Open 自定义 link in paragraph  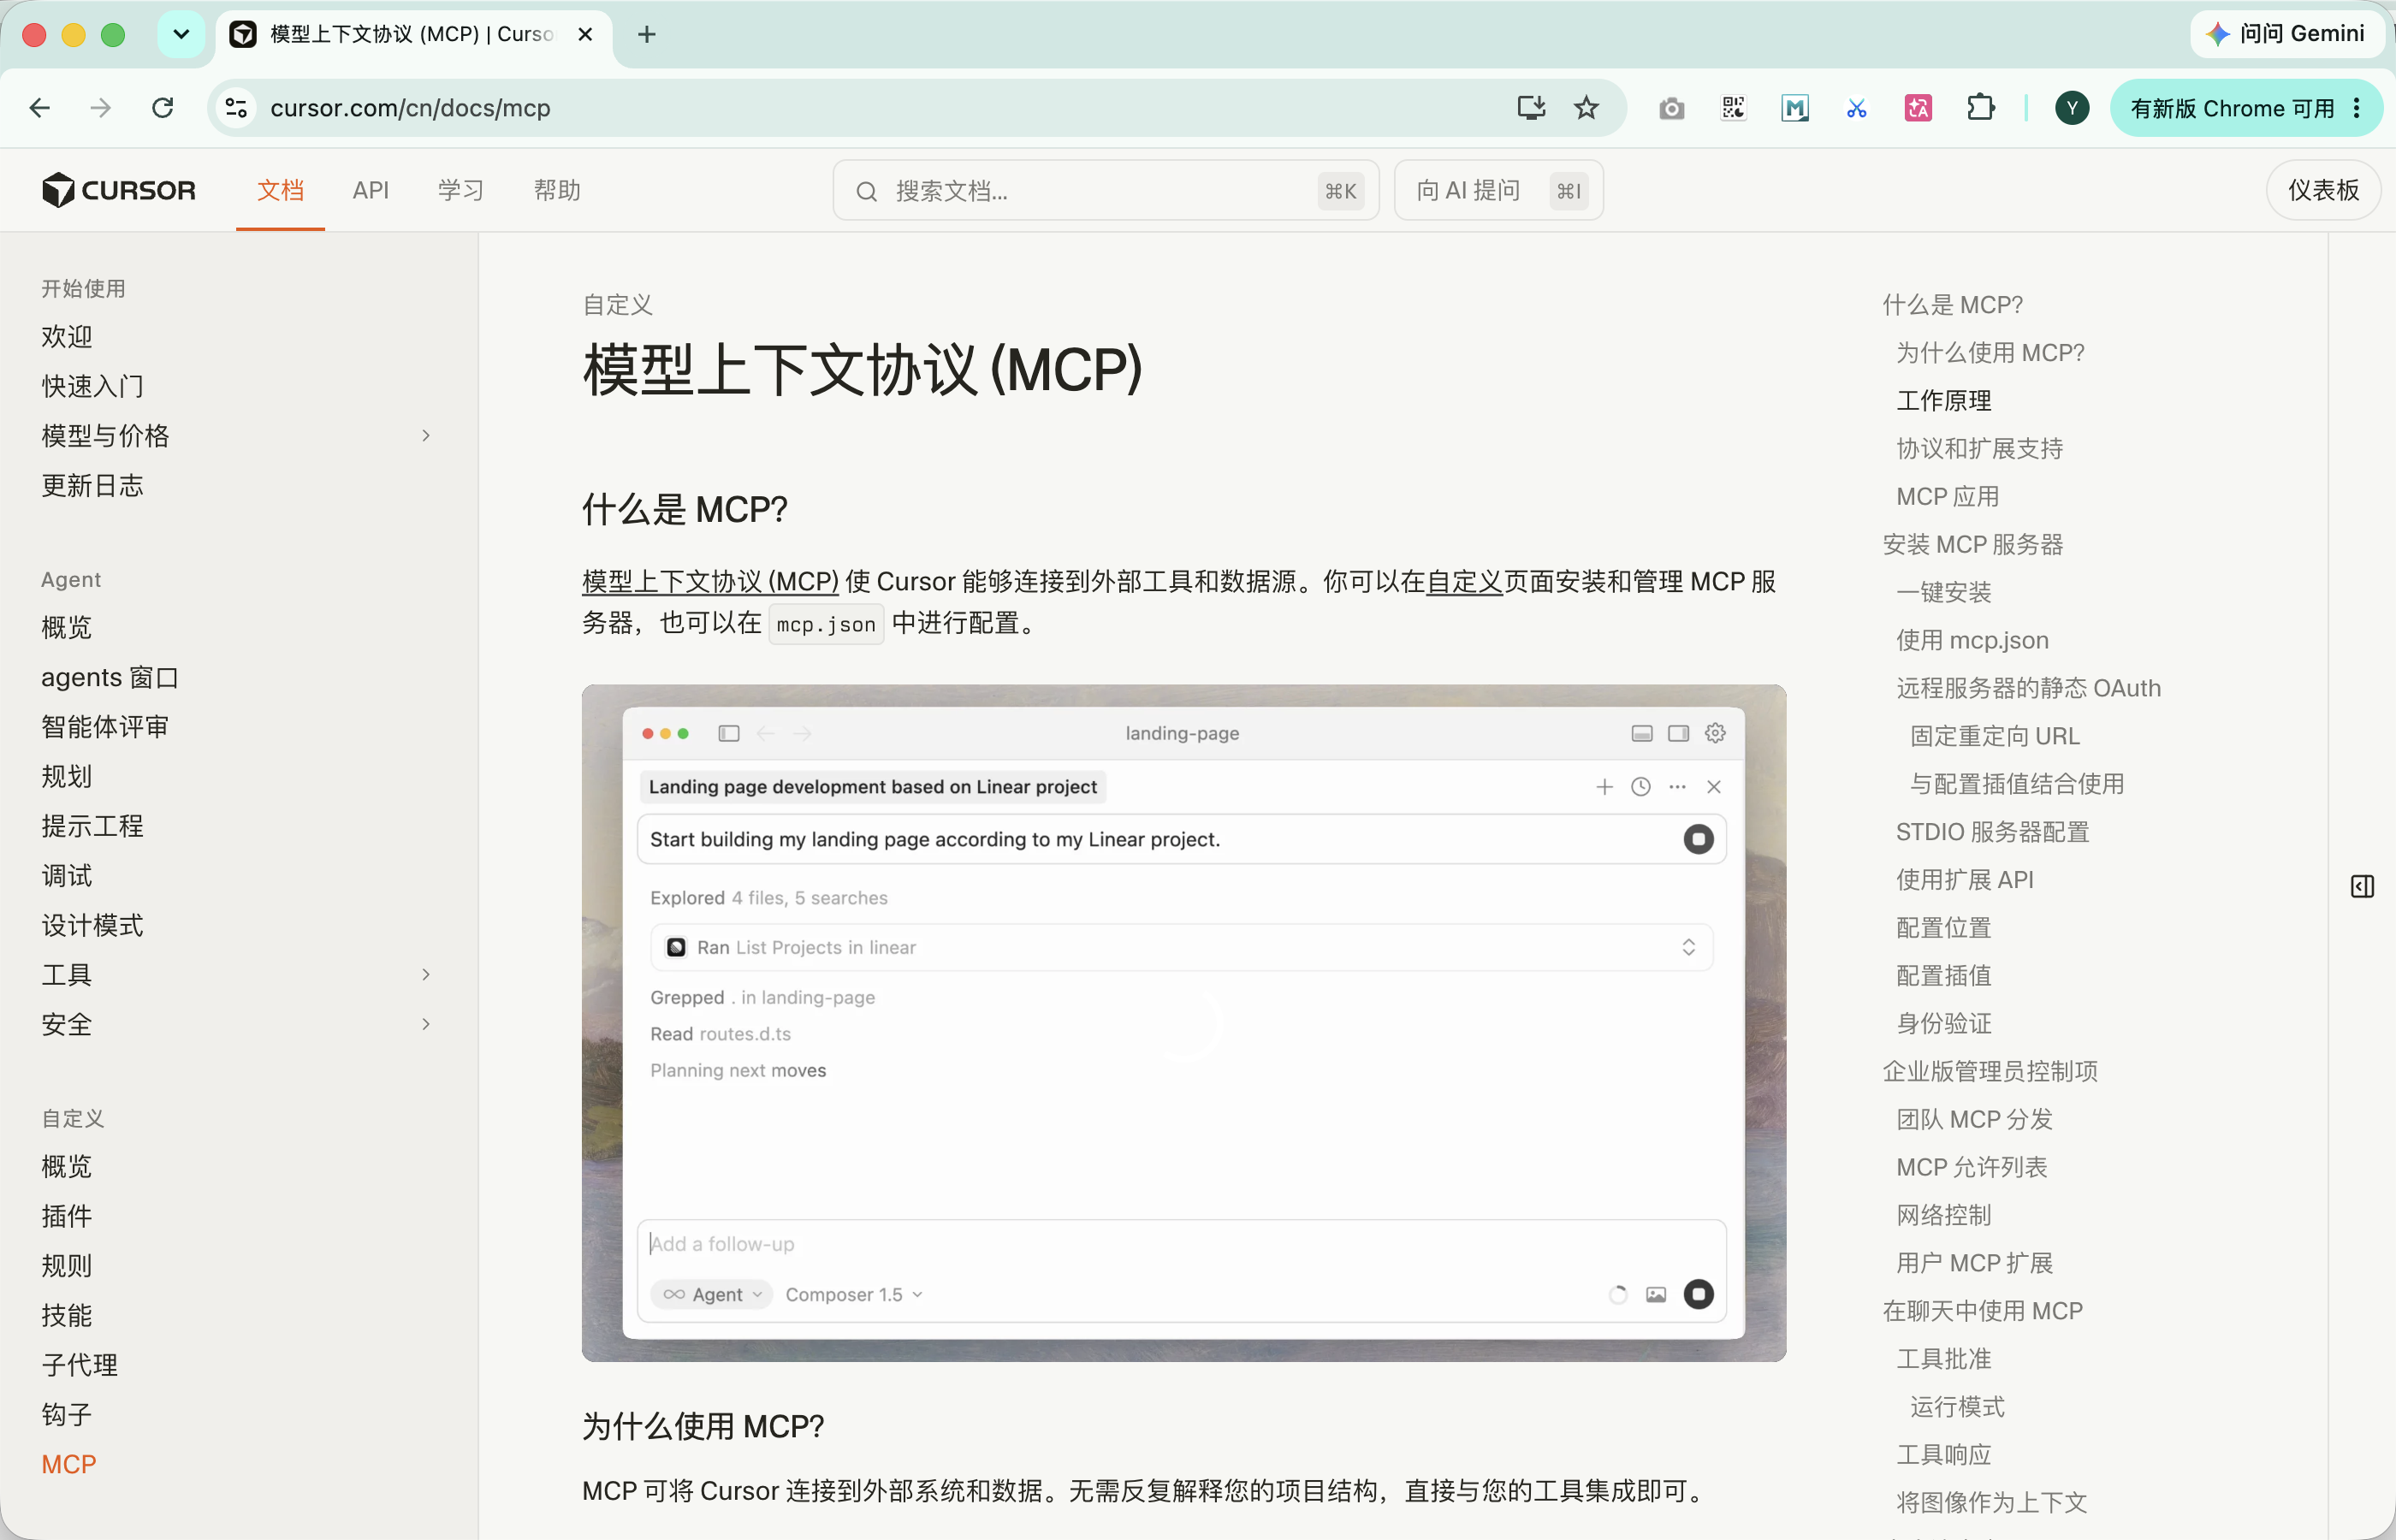pos(1464,581)
